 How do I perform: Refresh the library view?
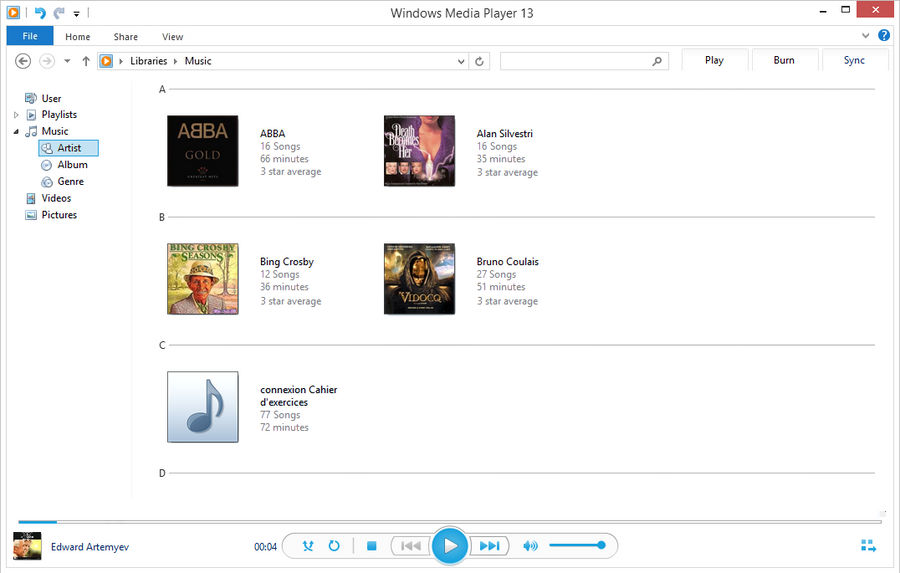[479, 61]
